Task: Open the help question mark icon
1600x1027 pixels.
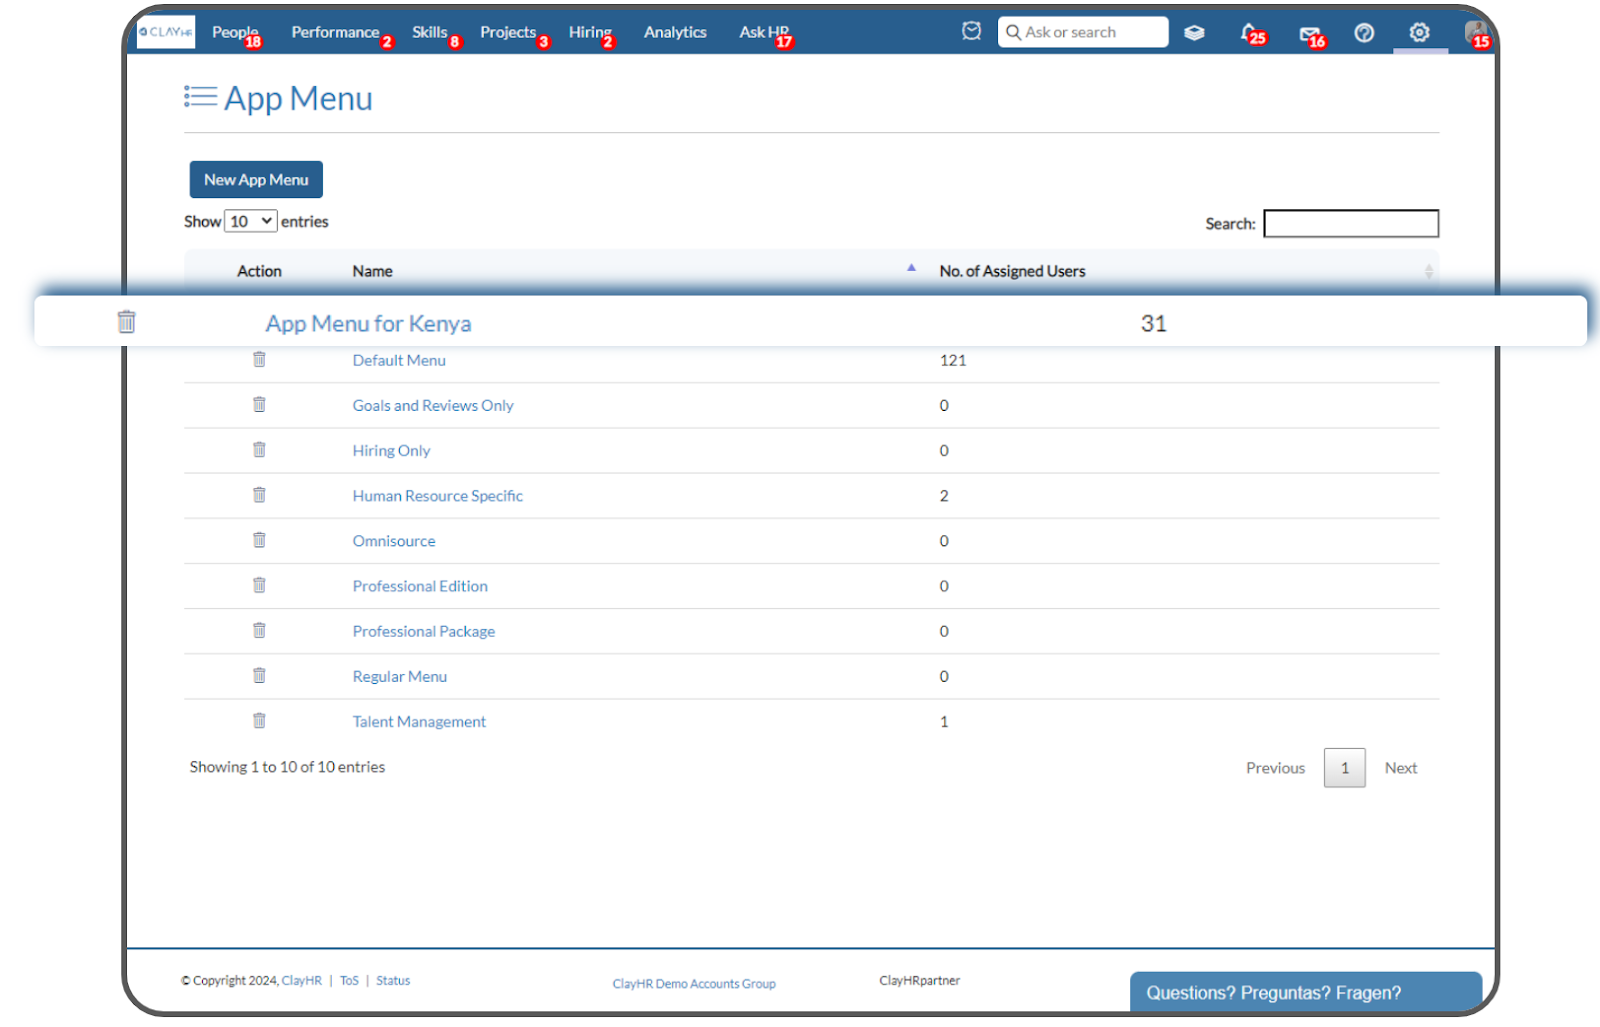Action: tap(1364, 33)
